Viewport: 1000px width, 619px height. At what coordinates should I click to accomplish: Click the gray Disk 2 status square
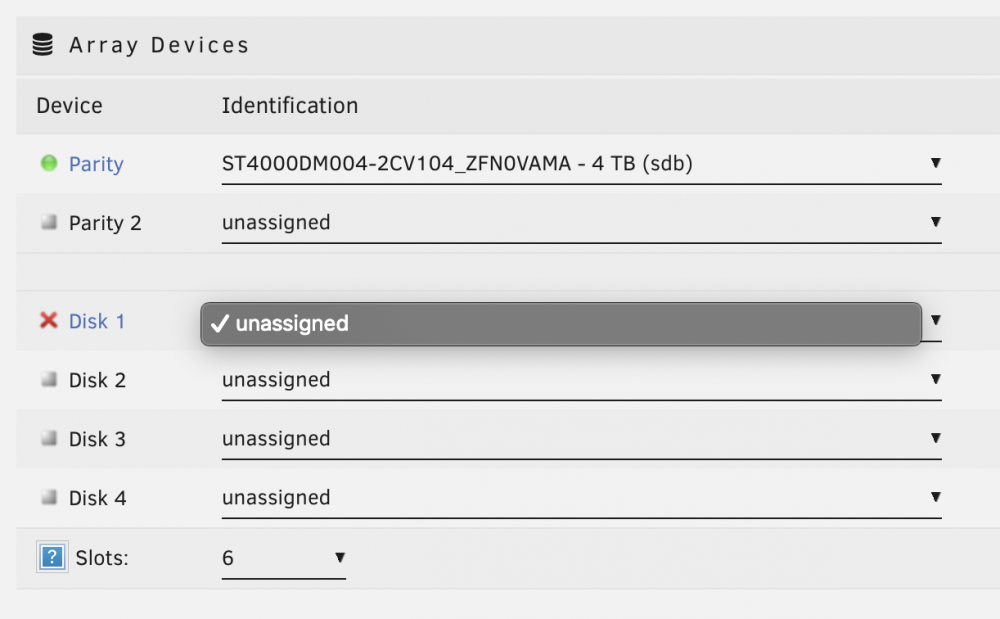point(49,379)
